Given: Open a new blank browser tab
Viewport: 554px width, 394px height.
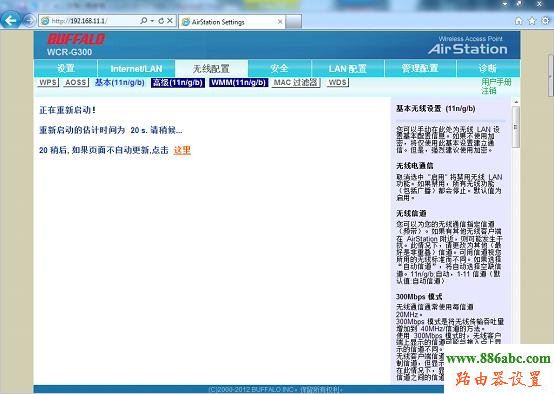Looking at the screenshot, I should pyautogui.click(x=294, y=22).
